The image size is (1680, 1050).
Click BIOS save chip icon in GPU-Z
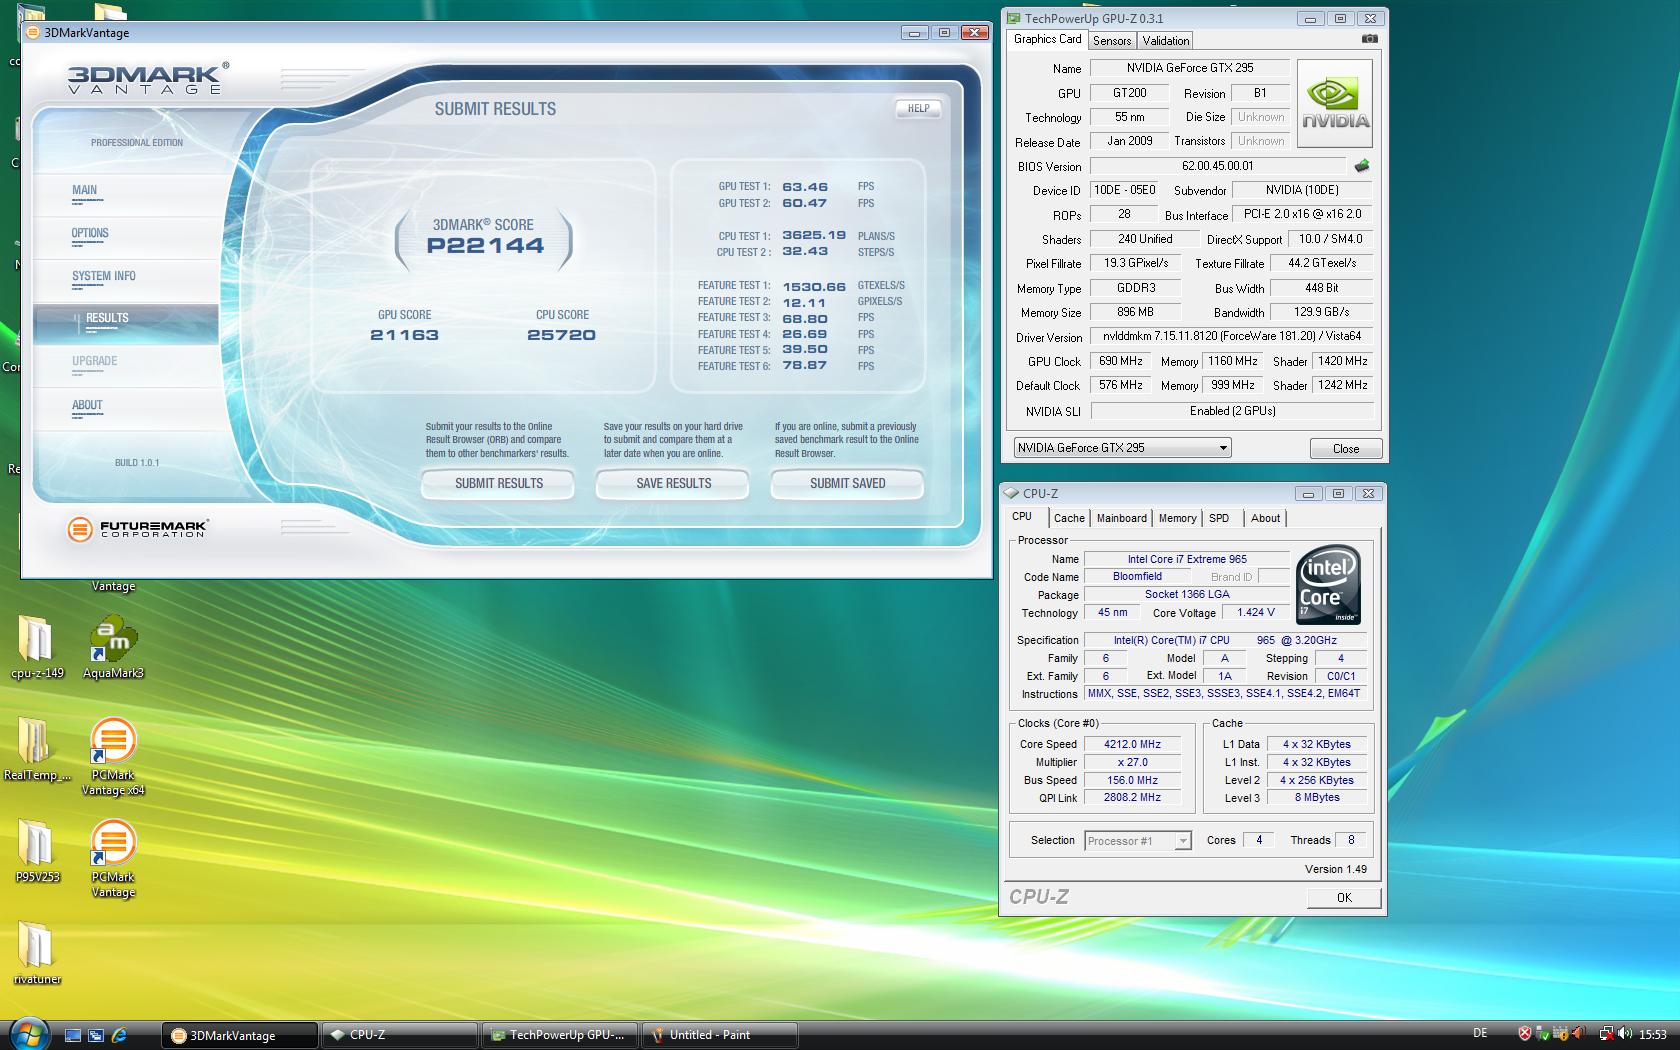[x=1361, y=166]
